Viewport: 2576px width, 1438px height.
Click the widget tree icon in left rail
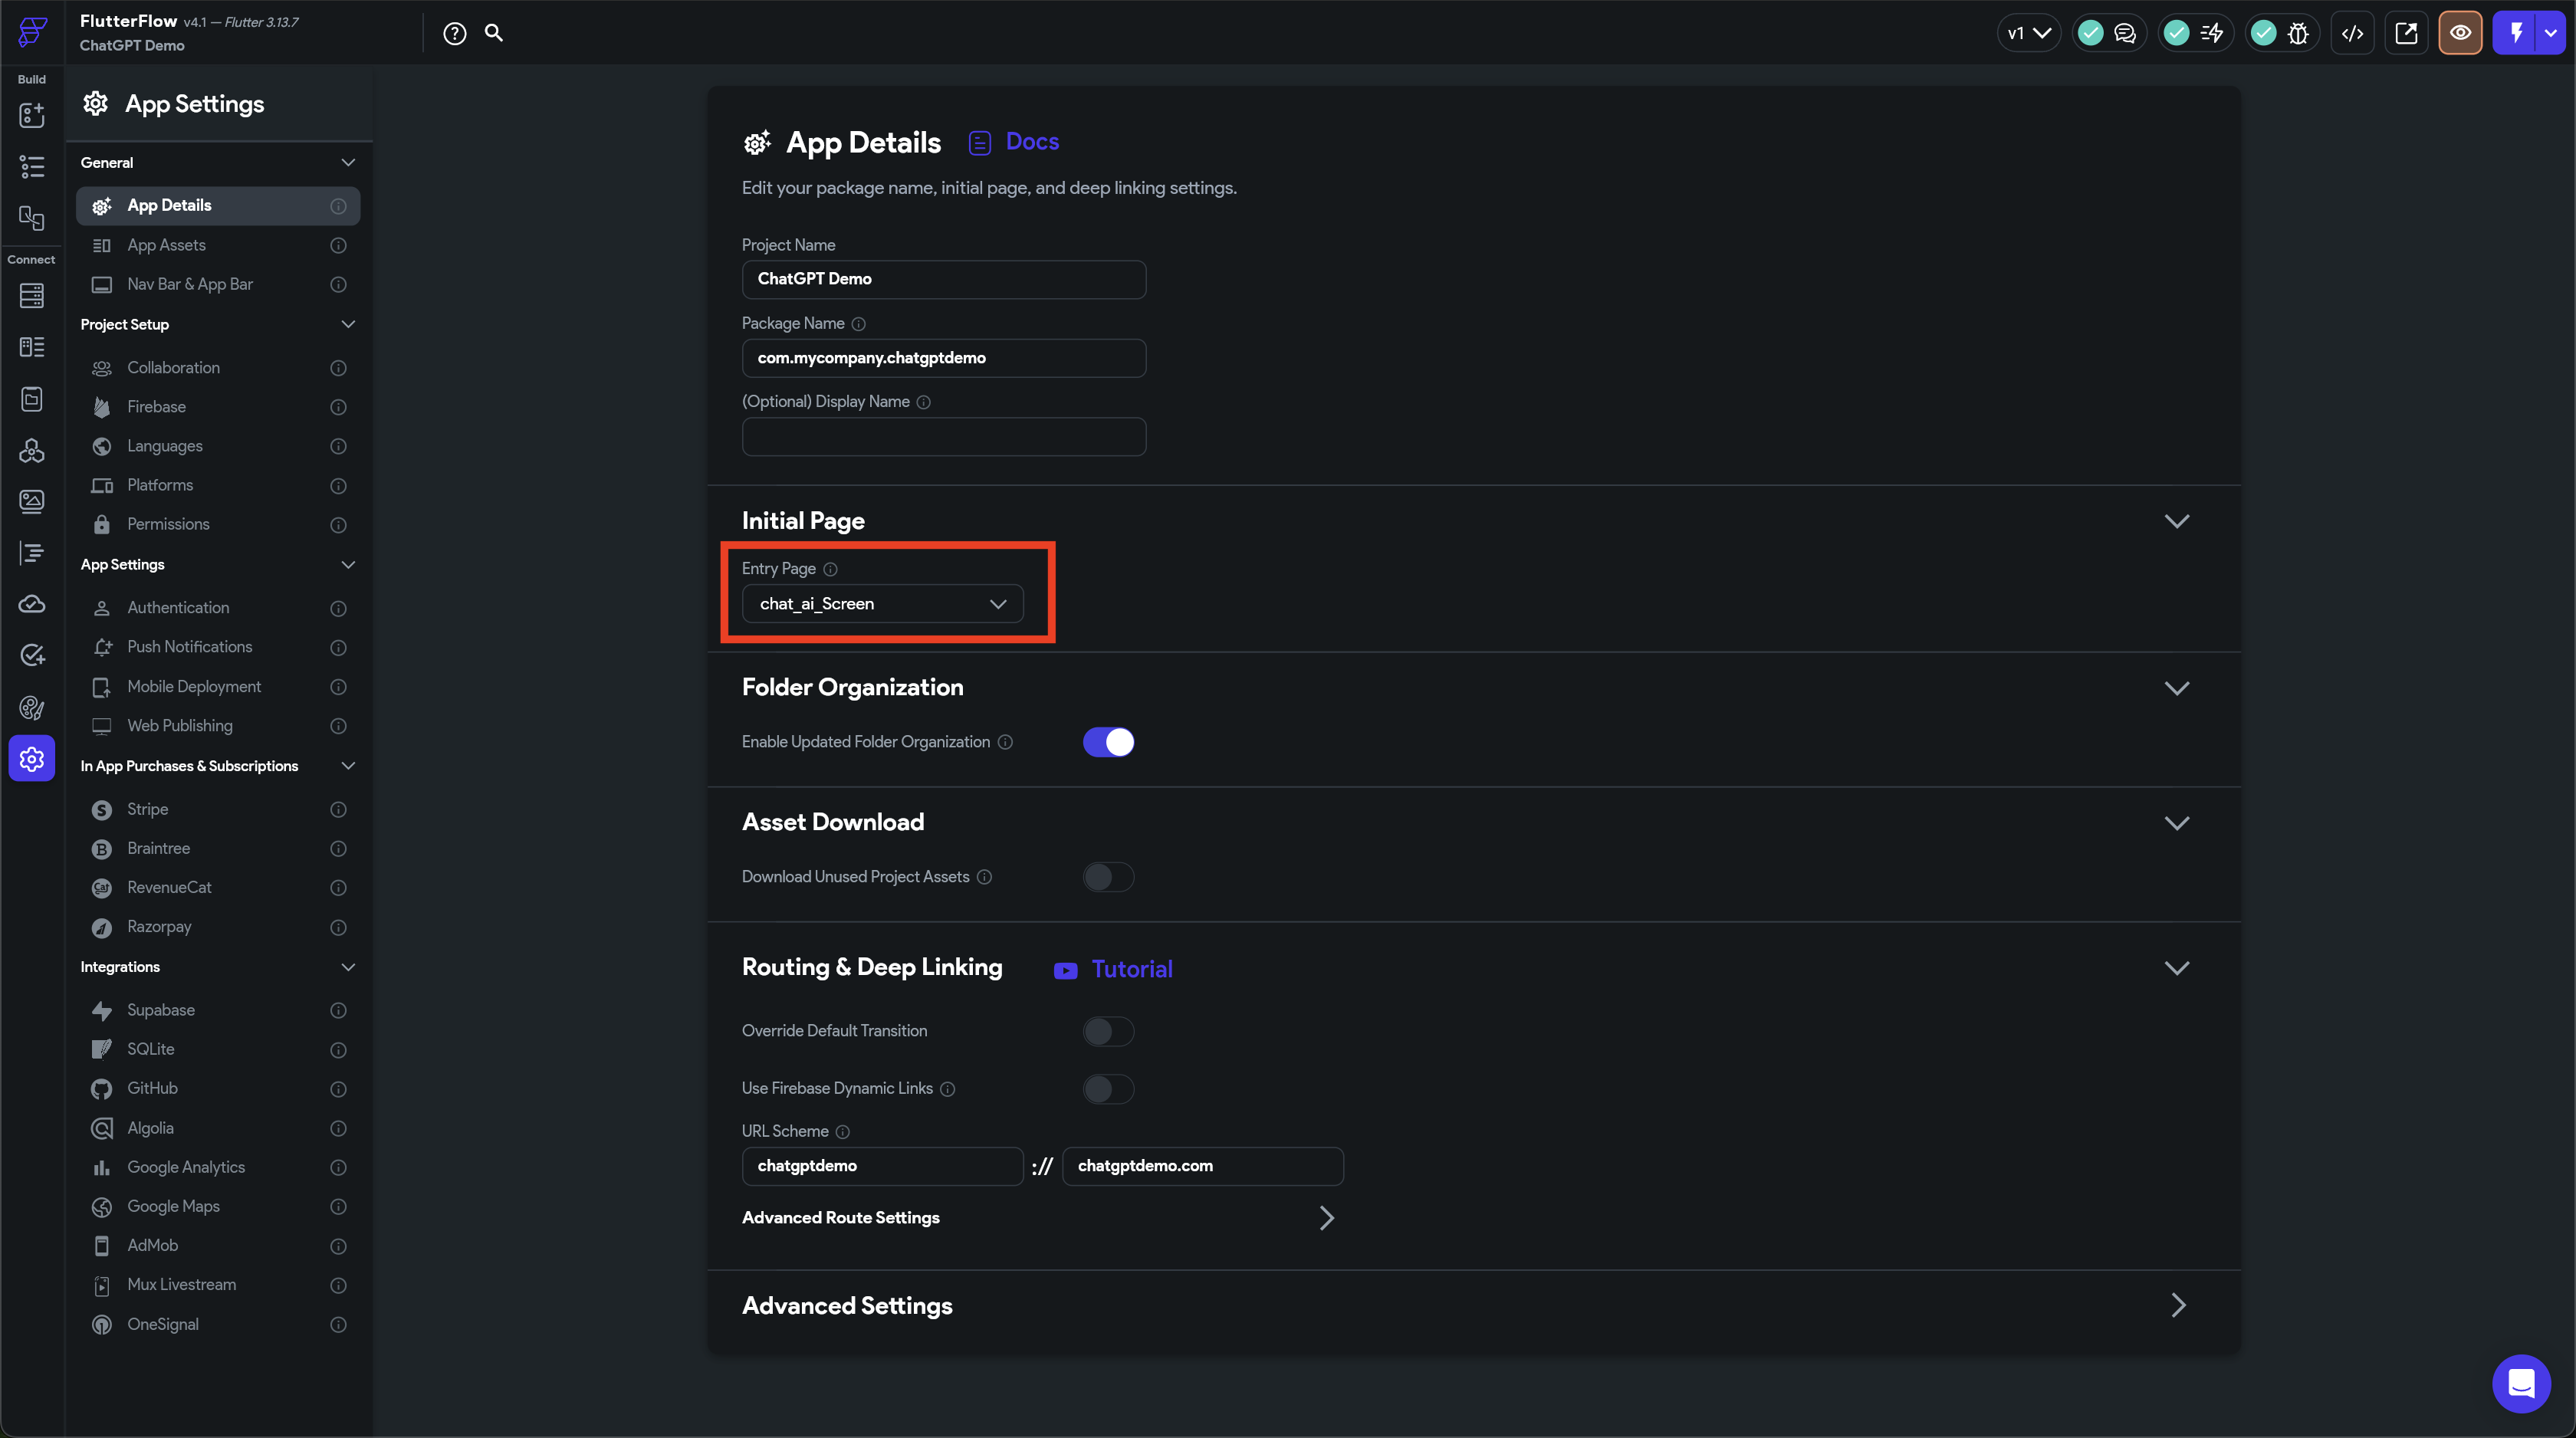[x=32, y=167]
